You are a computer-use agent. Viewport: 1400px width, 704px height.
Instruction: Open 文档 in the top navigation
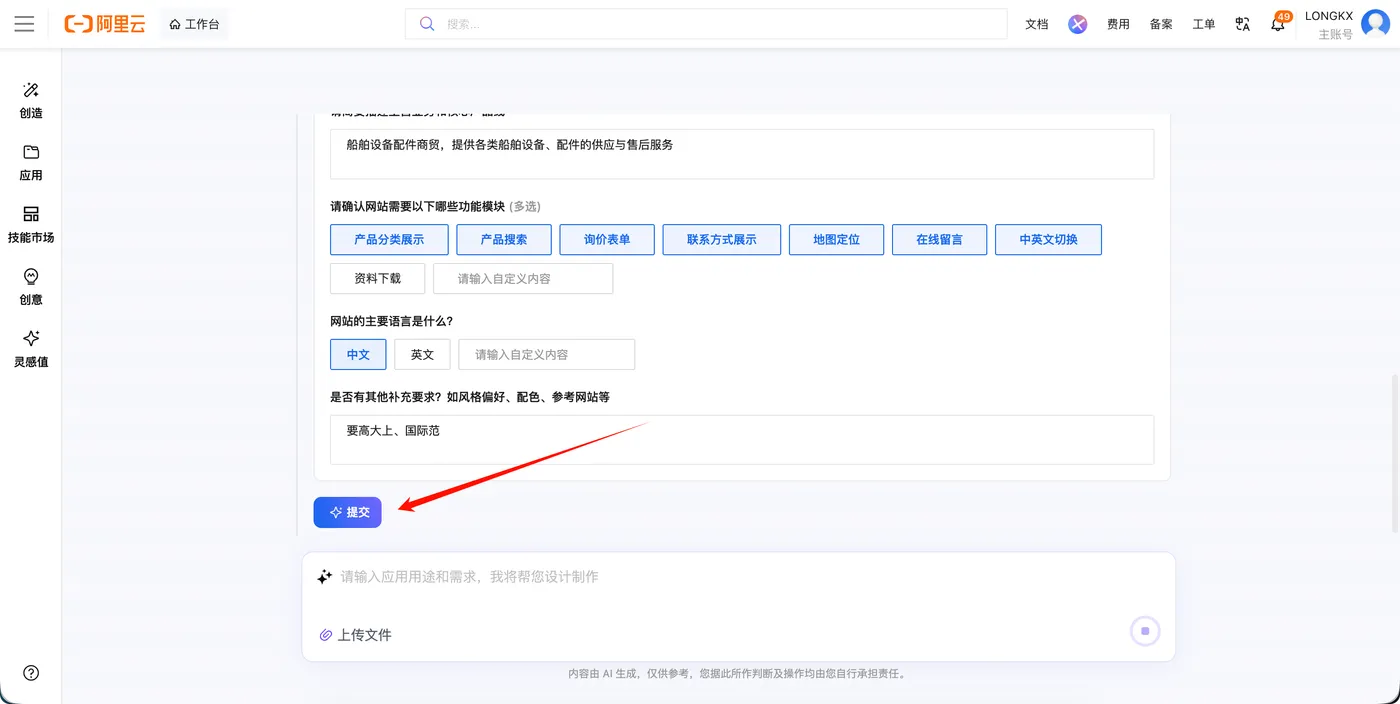[1037, 24]
